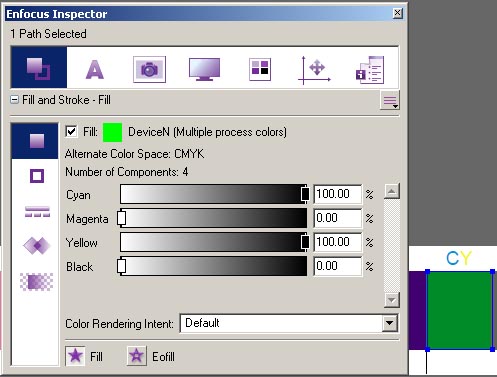Select the overprint diamonds sidebar icon
The width and height of the screenshot is (497, 377).
37,246
